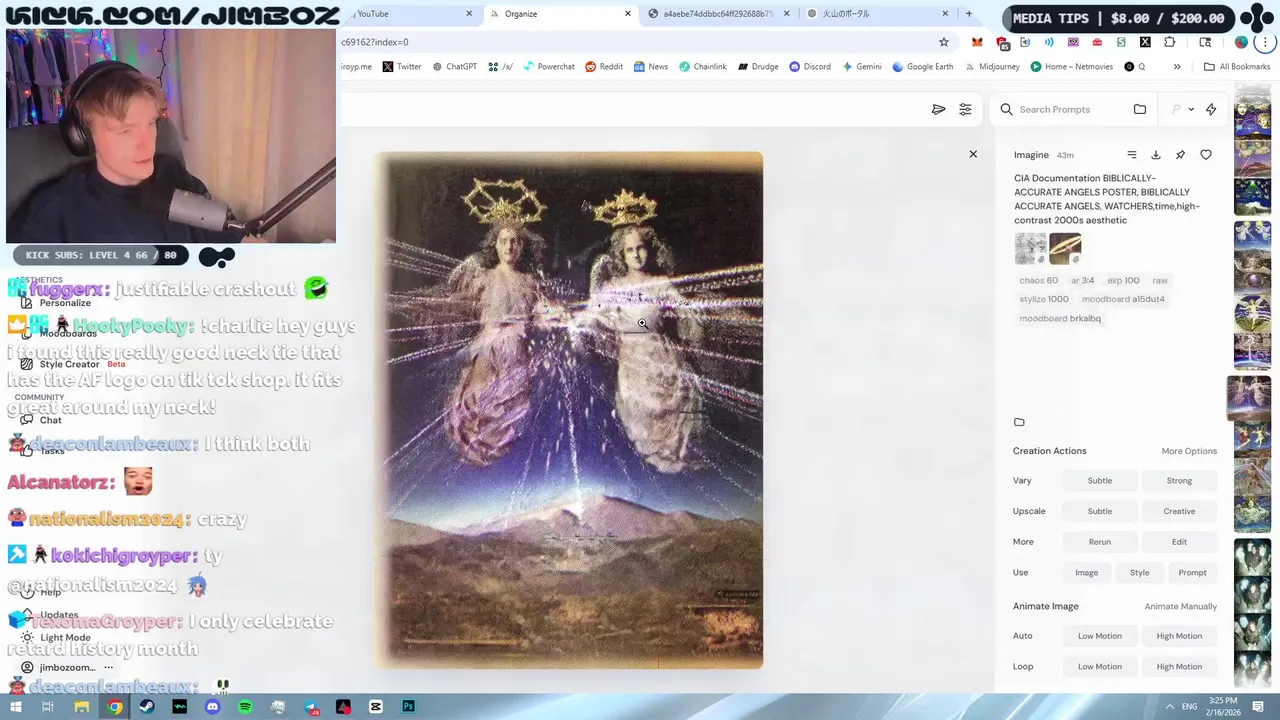The image size is (1280, 720).
Task: Open the All Bookmarks folder
Action: coord(1237,67)
